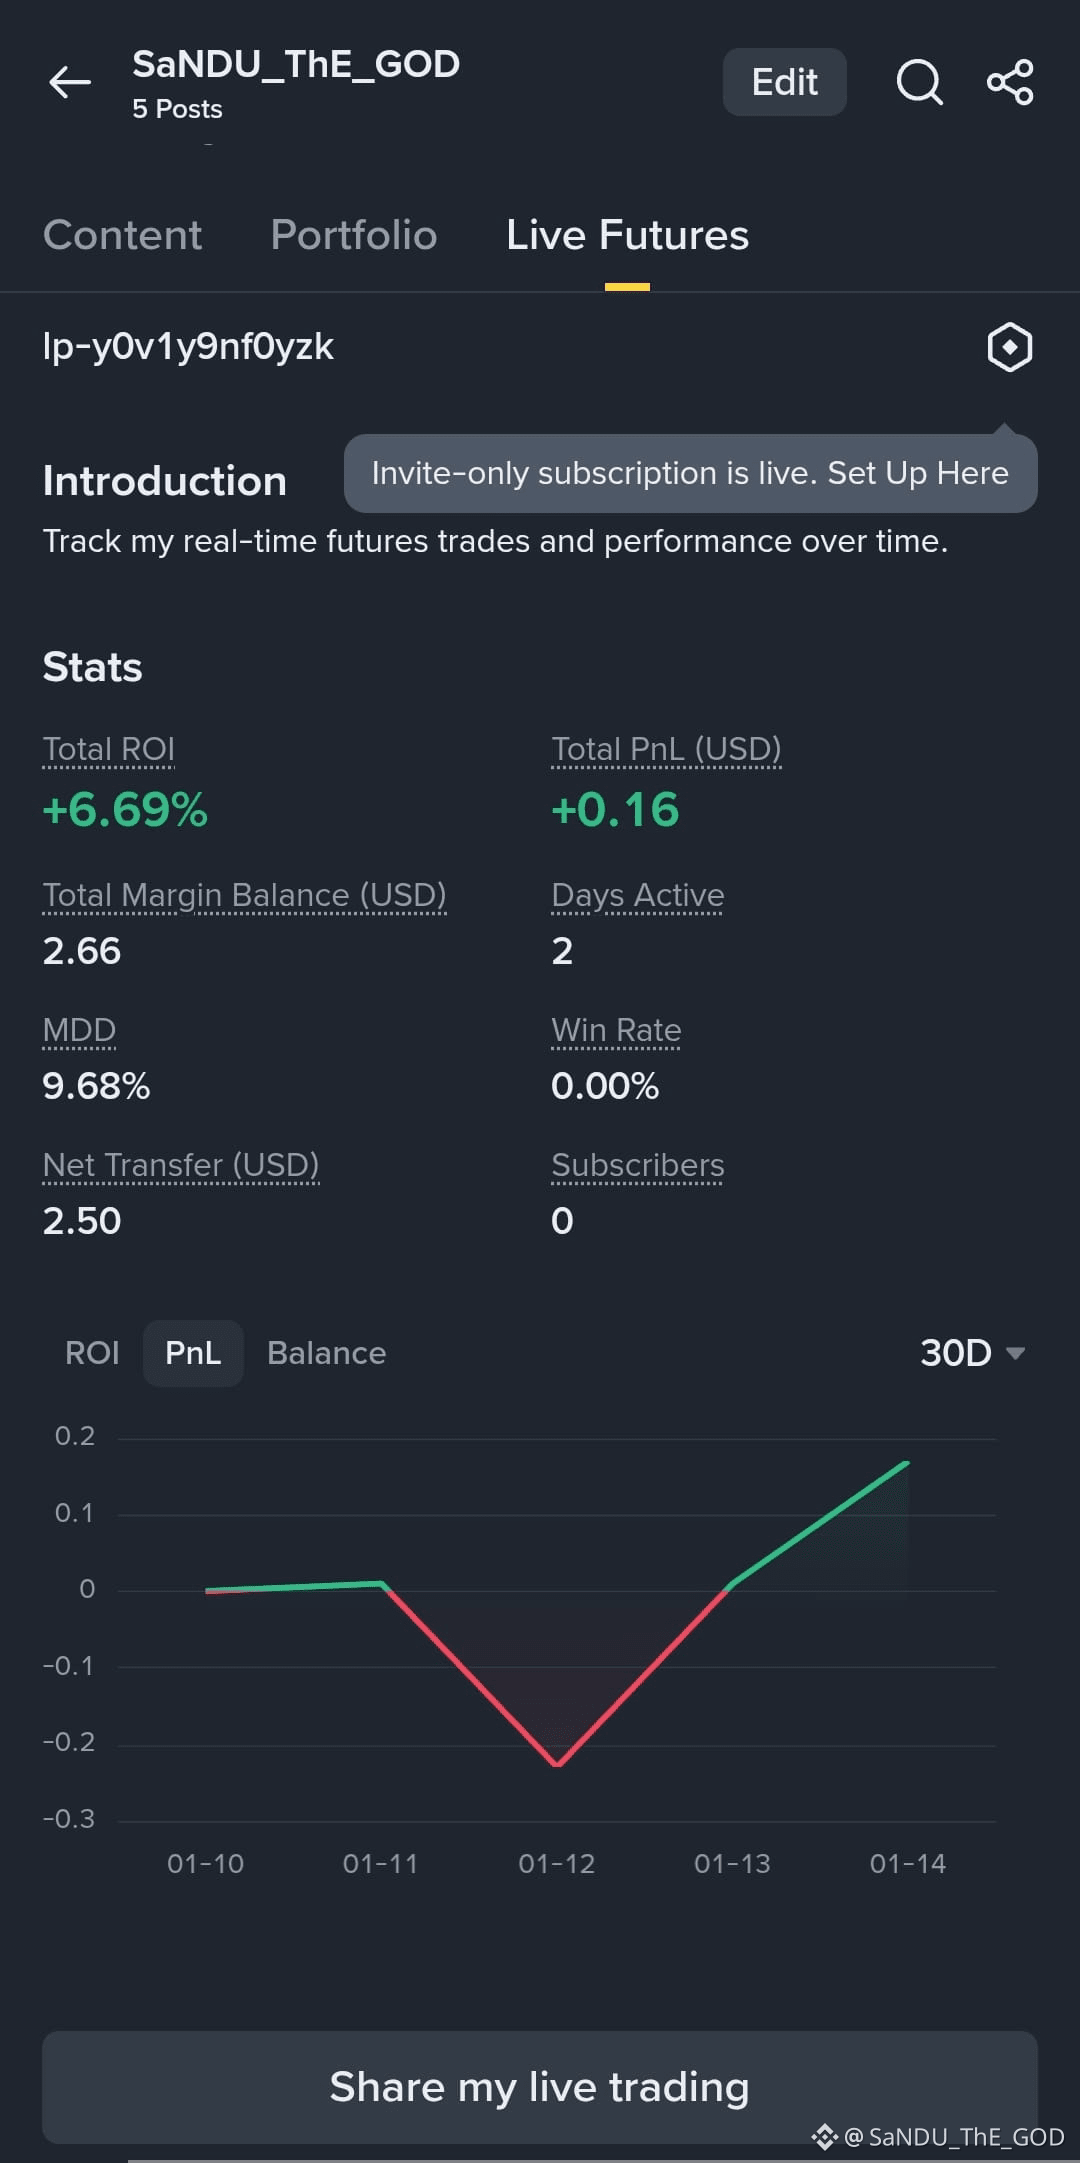Tap the MDD label for explanation
Viewport: 1080px width, 2163px height.
click(x=79, y=1030)
